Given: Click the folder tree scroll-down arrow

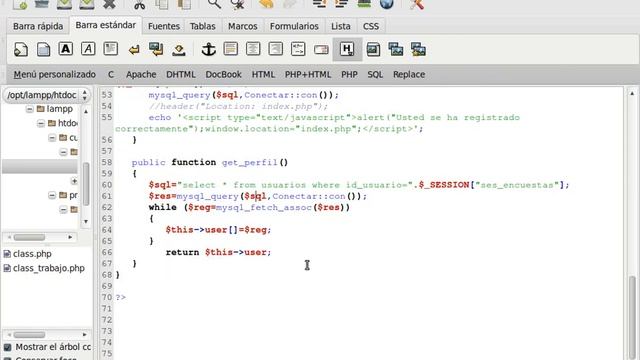Looking at the screenshot, I should [86, 222].
